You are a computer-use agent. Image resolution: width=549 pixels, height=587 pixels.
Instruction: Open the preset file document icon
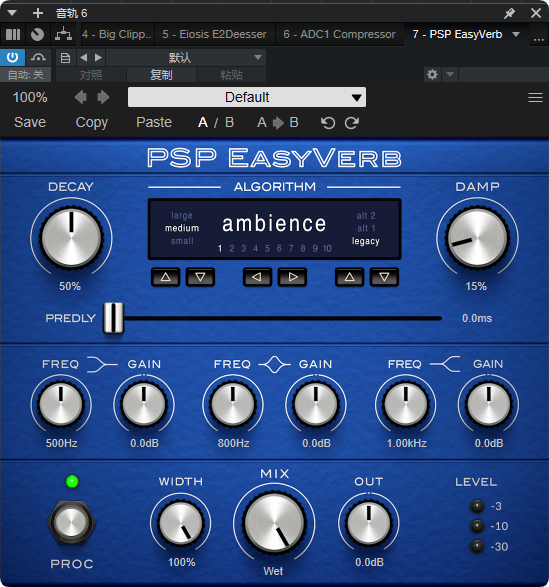(65, 58)
